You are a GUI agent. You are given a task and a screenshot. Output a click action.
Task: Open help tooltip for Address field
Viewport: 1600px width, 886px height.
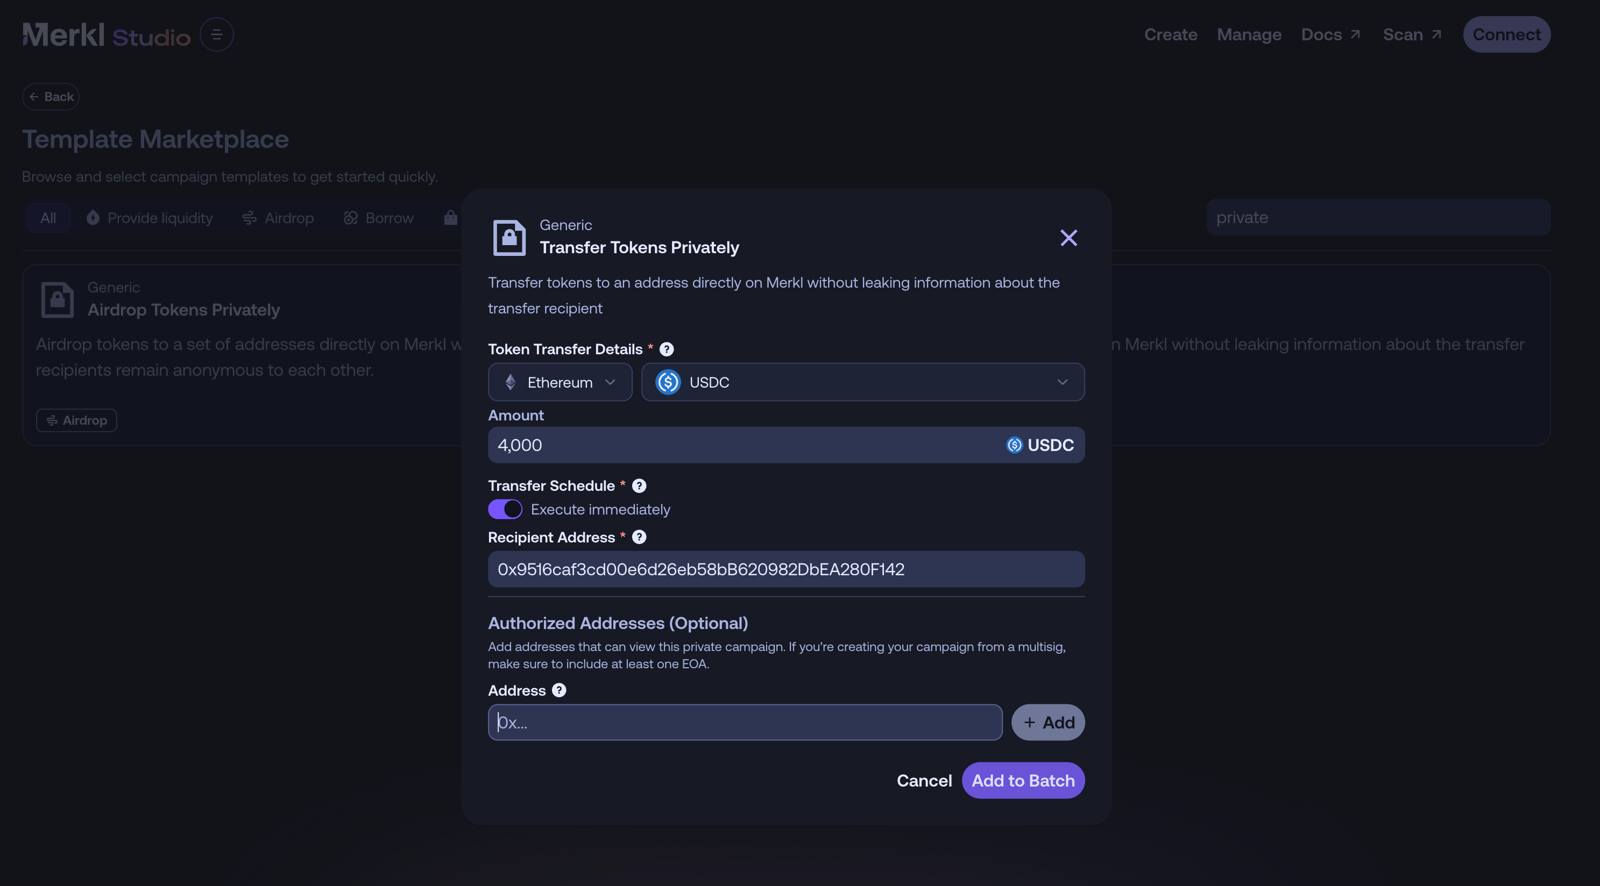coord(559,691)
